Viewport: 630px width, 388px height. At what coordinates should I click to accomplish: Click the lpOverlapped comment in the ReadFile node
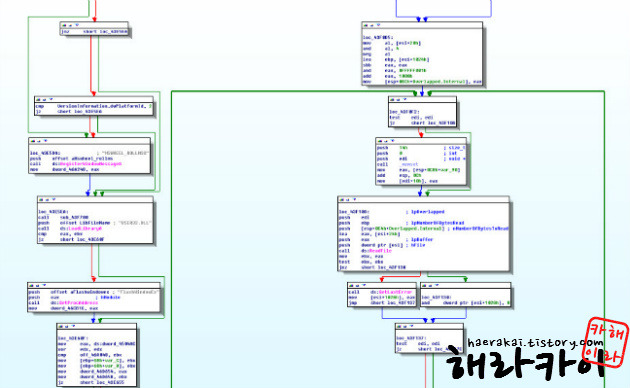tap(425, 212)
